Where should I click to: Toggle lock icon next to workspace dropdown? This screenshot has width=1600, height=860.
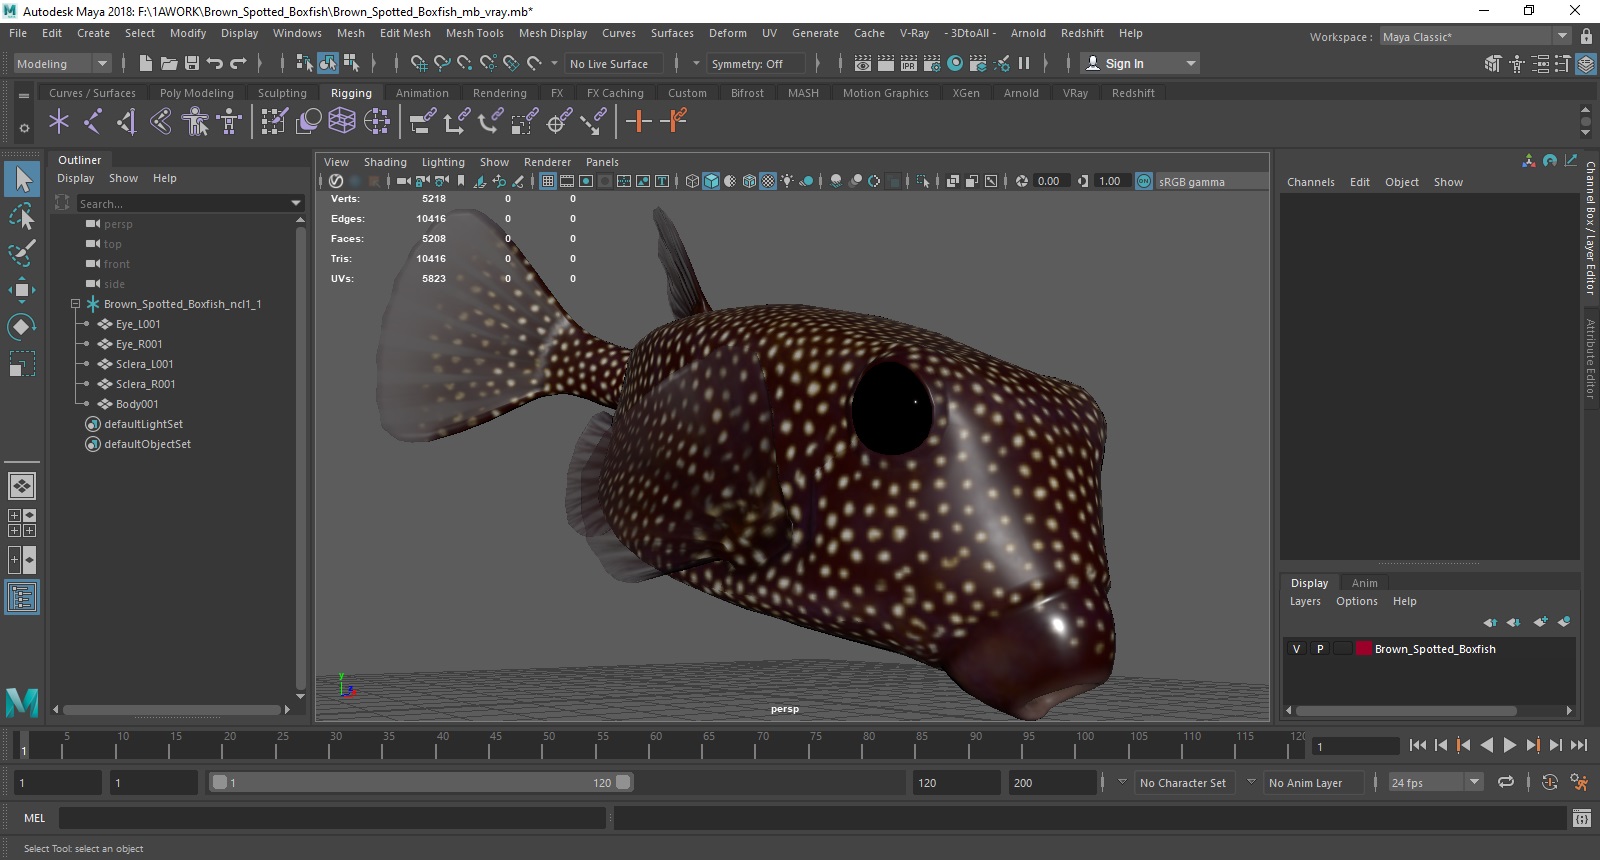pyautogui.click(x=1585, y=36)
